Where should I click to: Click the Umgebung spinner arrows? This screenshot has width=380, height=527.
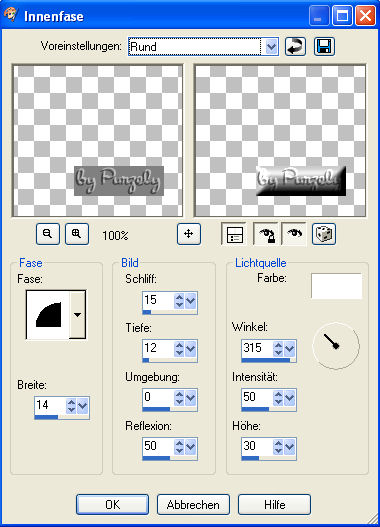click(x=179, y=398)
